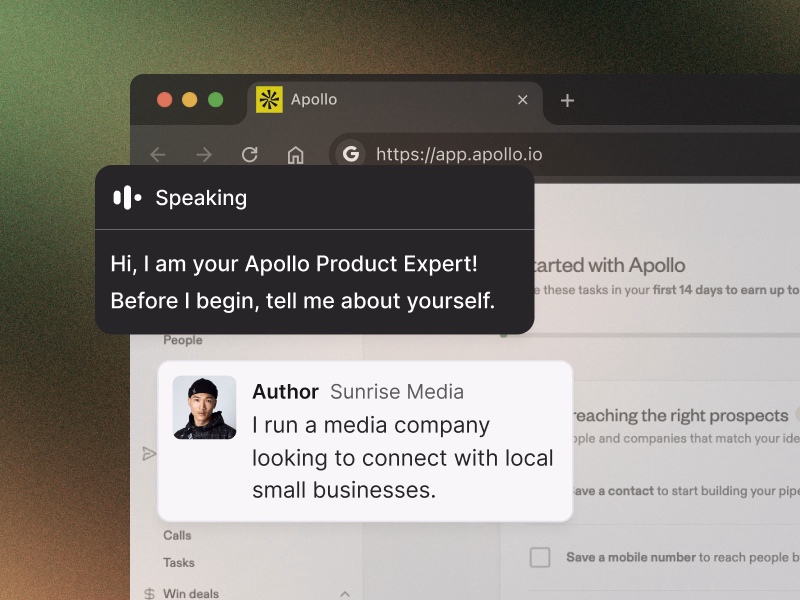
Task: Click the dollar icon beside Win deals
Action: [x=149, y=593]
